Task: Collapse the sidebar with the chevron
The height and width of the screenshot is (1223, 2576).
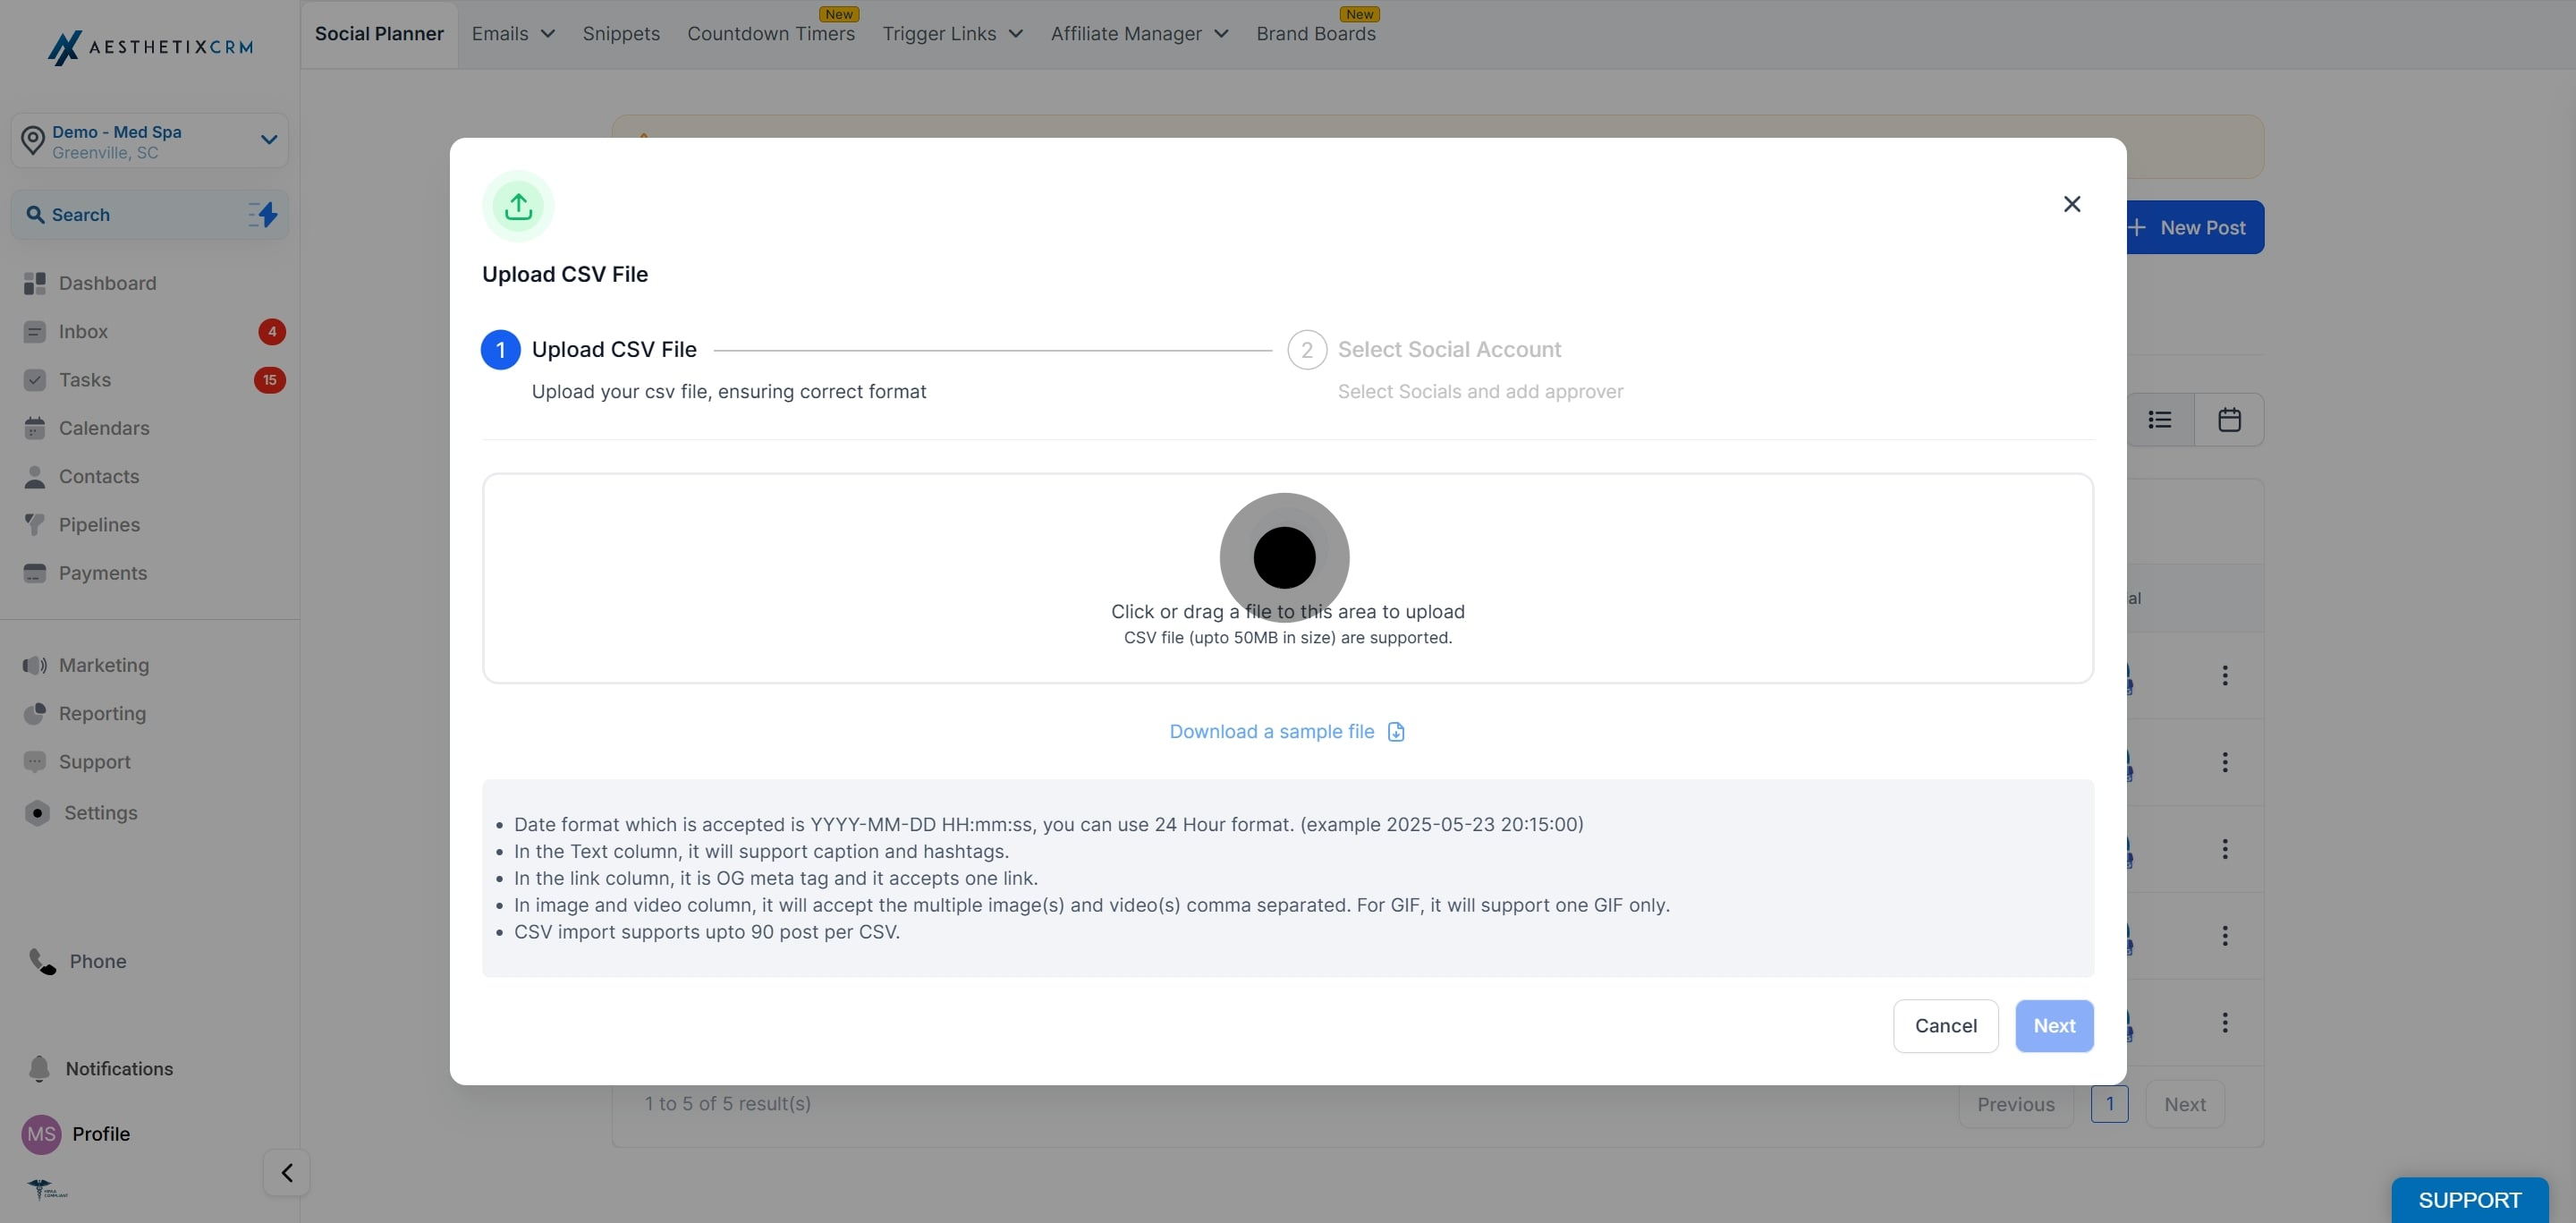Action: (287, 1172)
